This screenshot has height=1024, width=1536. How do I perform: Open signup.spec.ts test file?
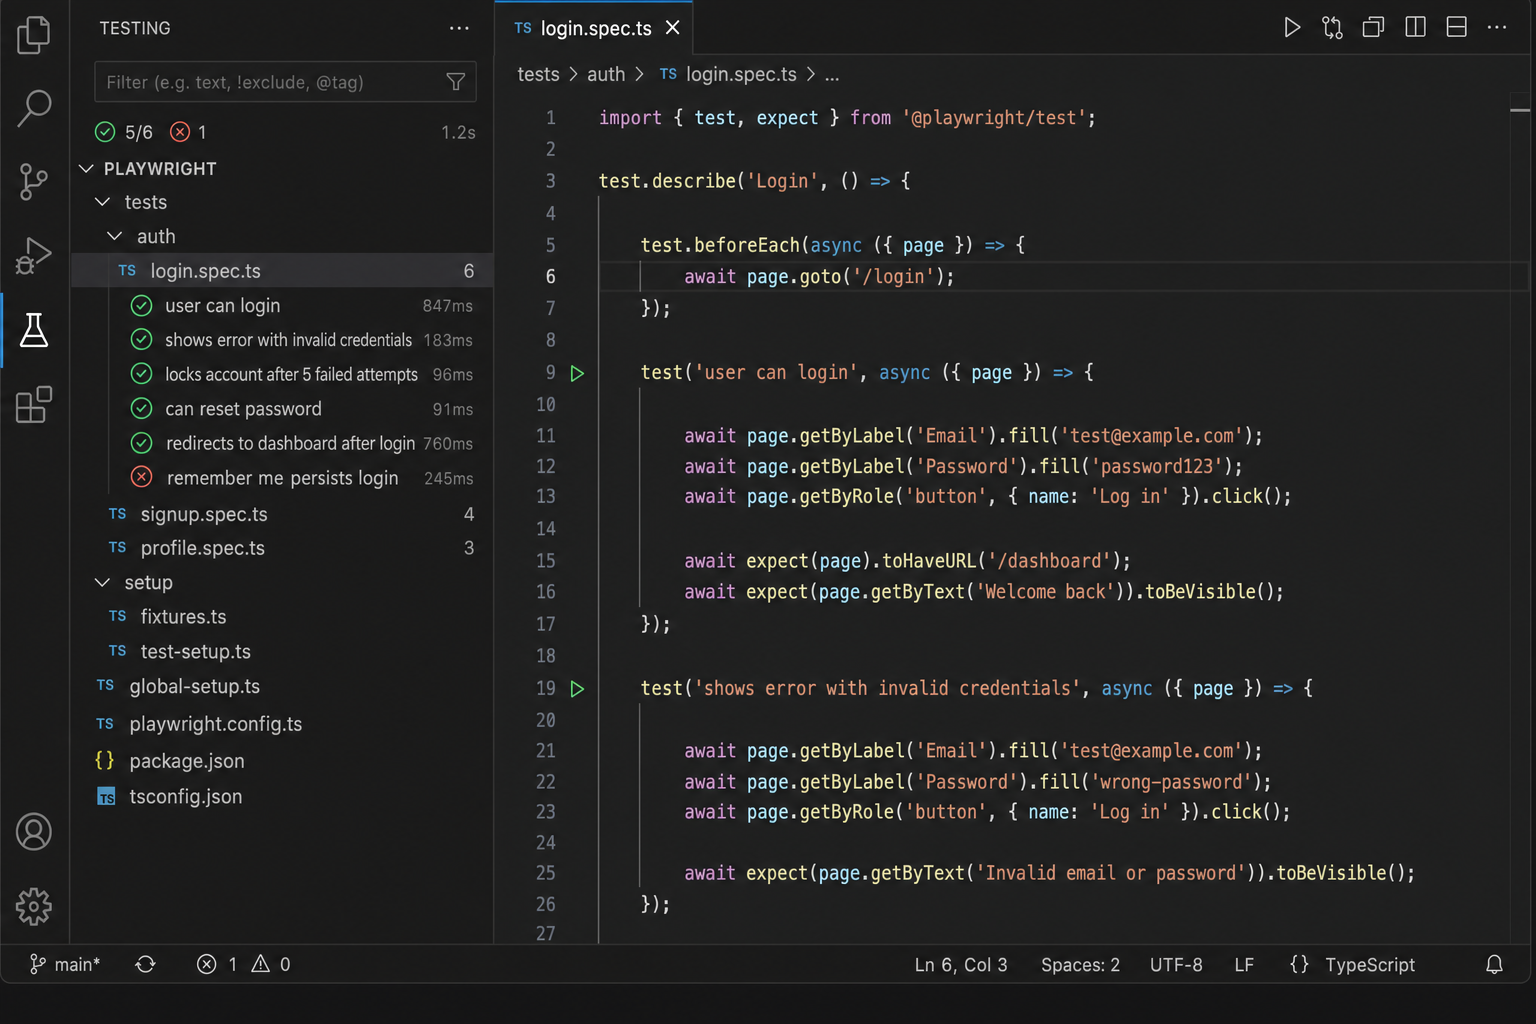coord(283,514)
